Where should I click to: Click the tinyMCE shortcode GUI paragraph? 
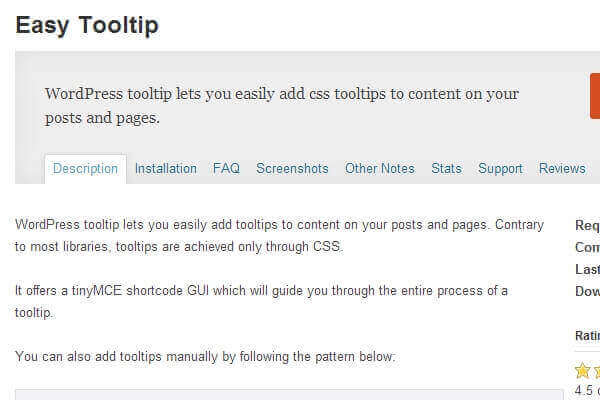tap(262, 301)
